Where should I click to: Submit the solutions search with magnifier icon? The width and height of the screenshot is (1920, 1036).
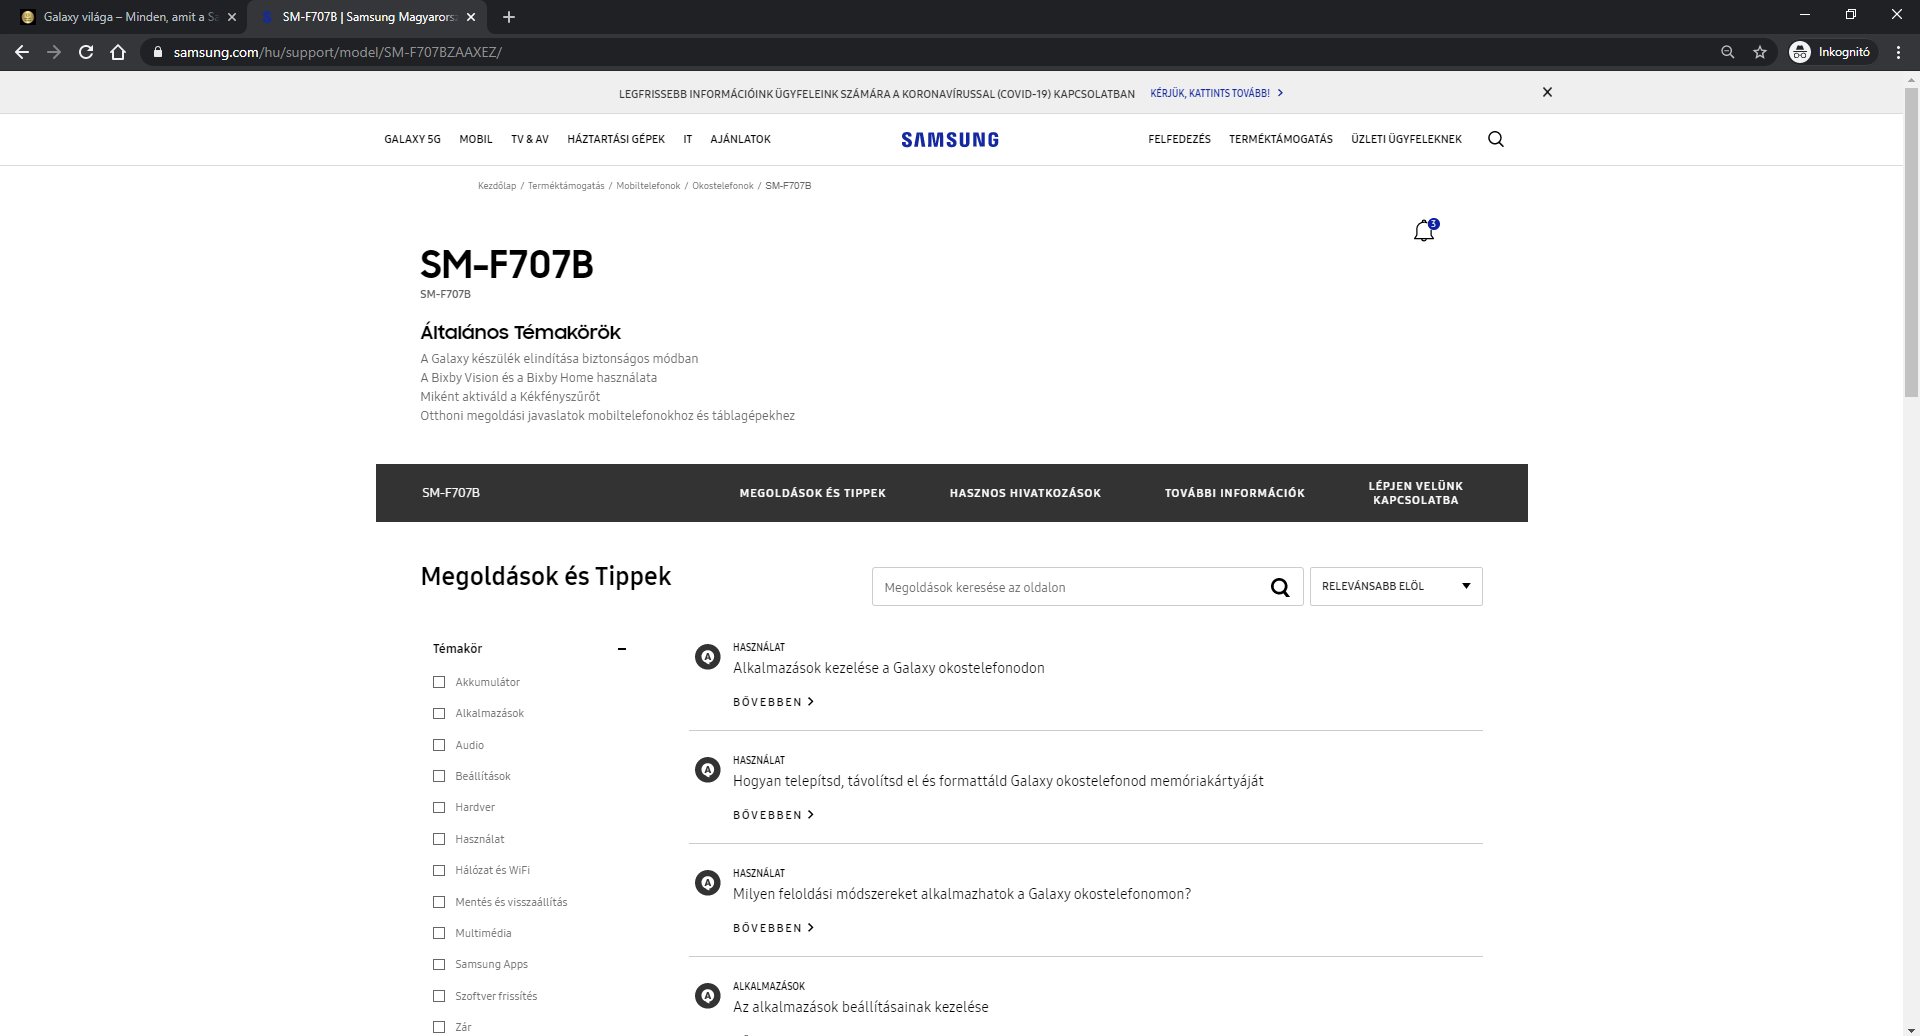coord(1279,587)
